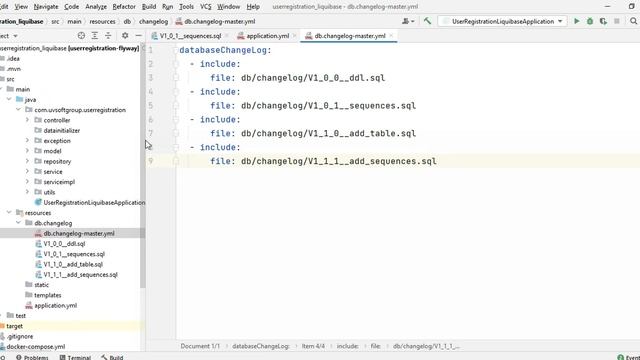Viewport: 640px width, 360px height.
Task: Collapse the db.changelog folder
Action: click(18, 223)
